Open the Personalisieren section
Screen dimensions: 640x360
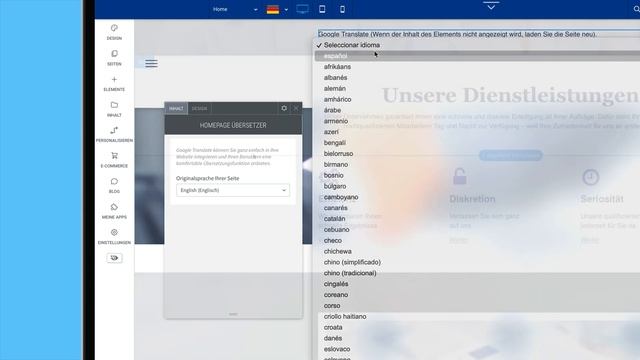pos(114,135)
